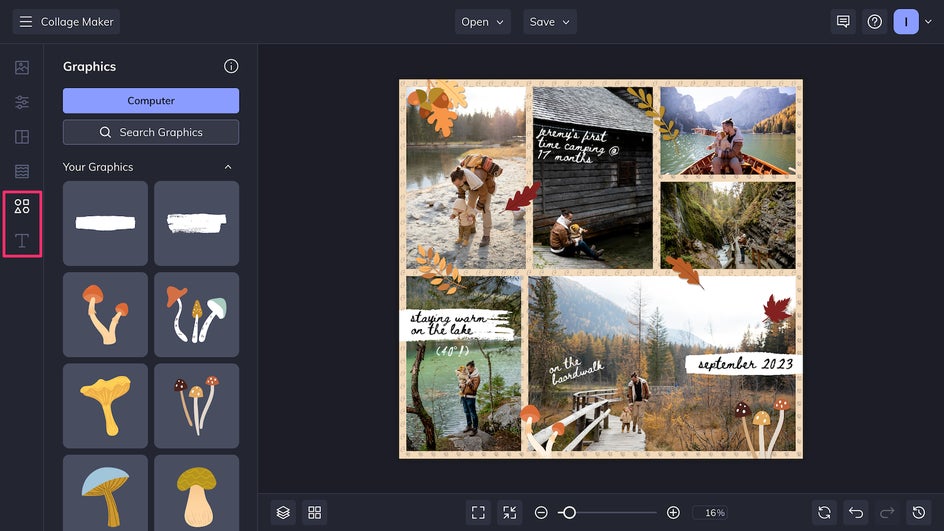Open the Layers panel icon
944x531 pixels.
[283, 512]
